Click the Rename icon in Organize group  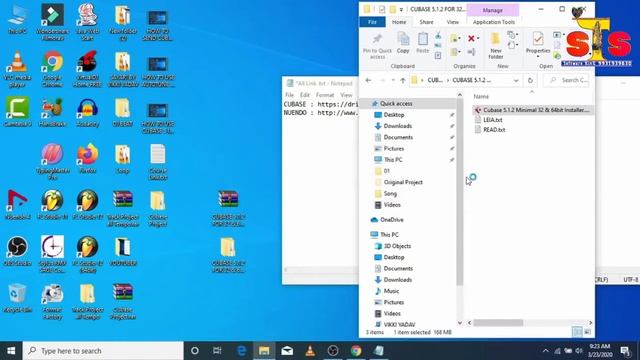click(471, 52)
